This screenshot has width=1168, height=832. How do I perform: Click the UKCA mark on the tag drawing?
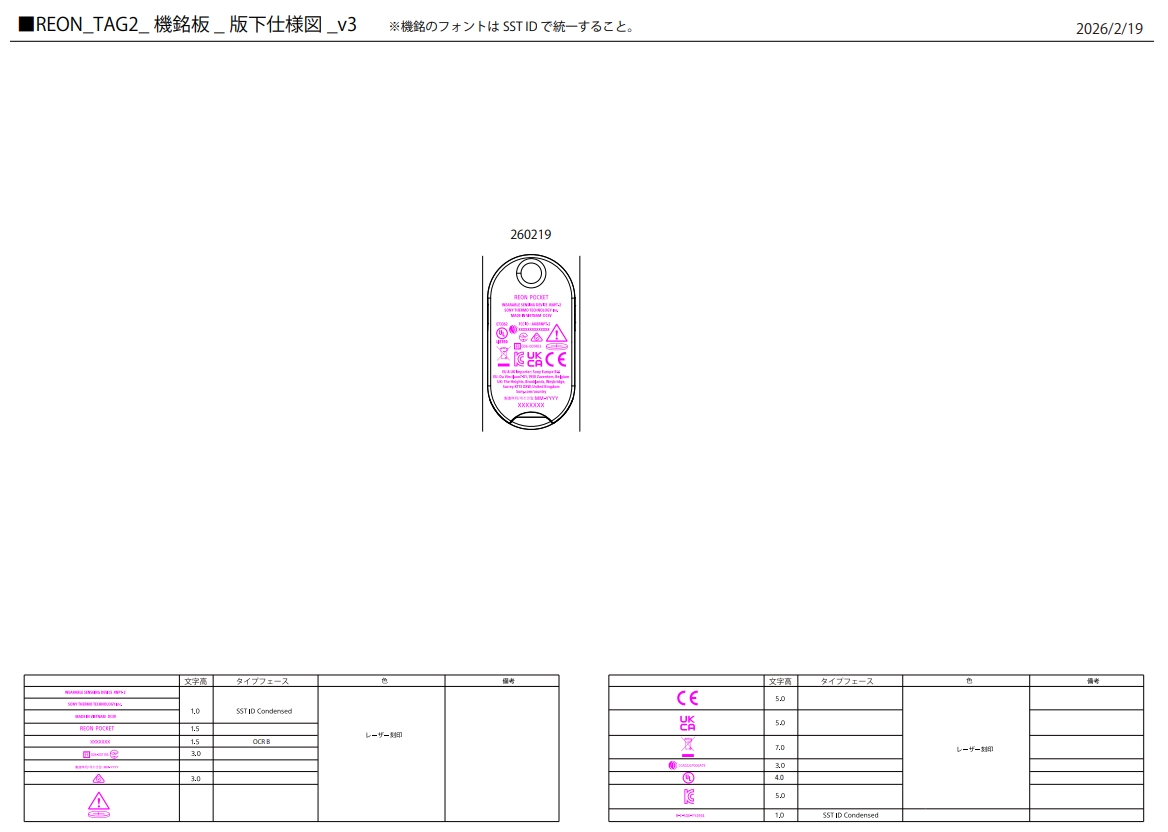pyautogui.click(x=534, y=359)
